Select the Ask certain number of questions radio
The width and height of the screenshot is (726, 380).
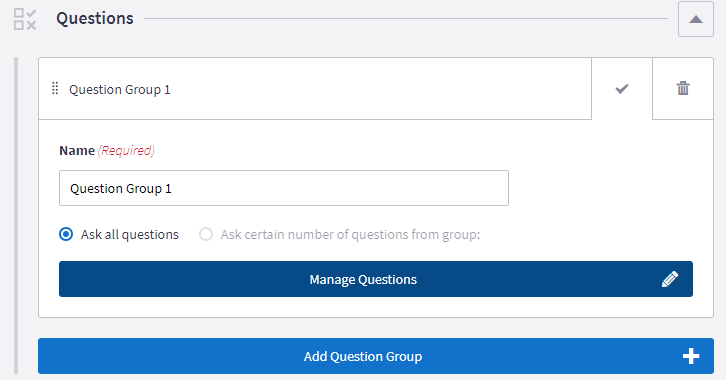pos(206,234)
